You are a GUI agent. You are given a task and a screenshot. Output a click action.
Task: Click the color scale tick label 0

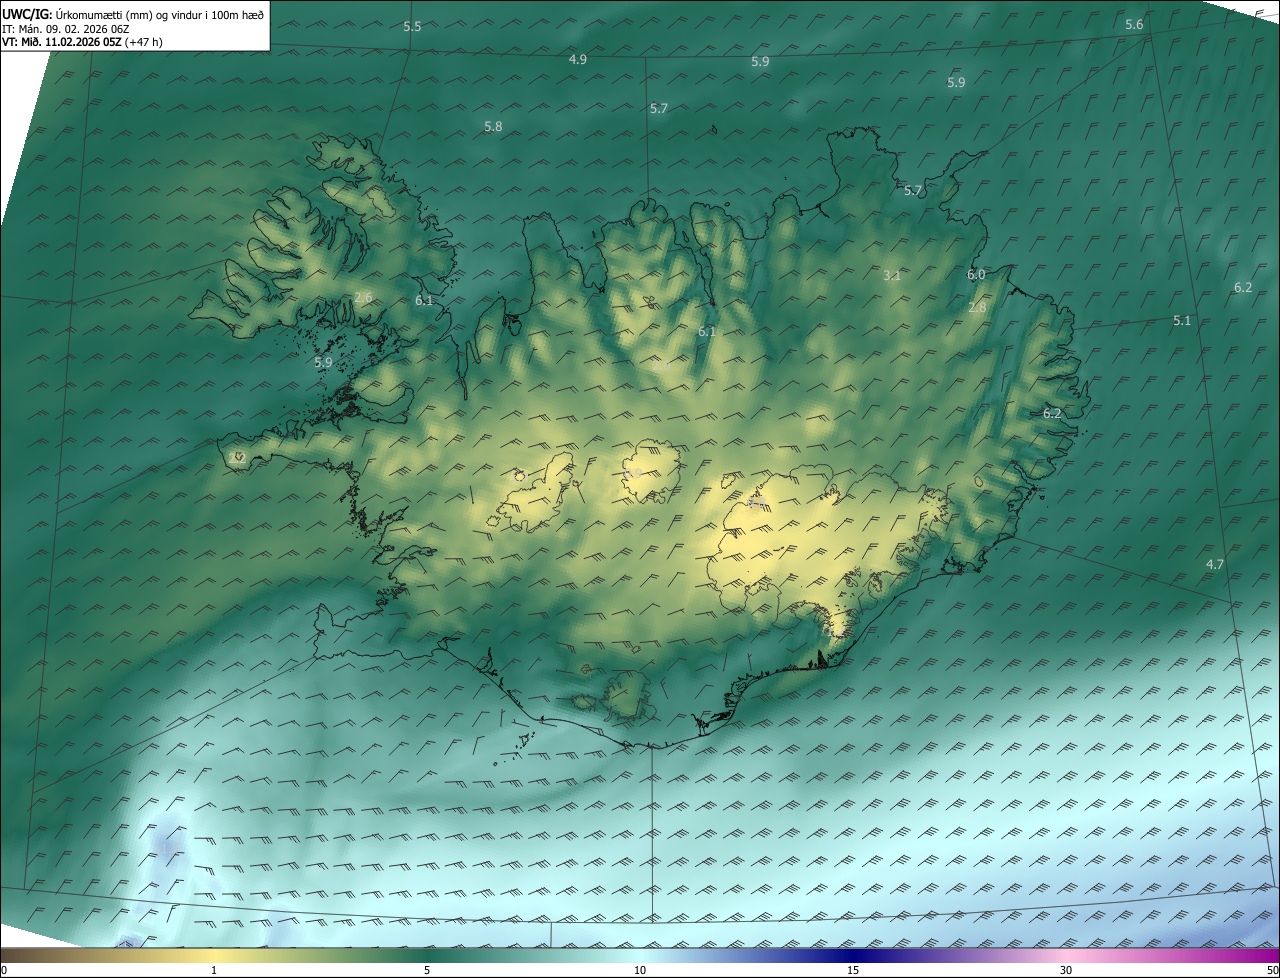coord(4,971)
